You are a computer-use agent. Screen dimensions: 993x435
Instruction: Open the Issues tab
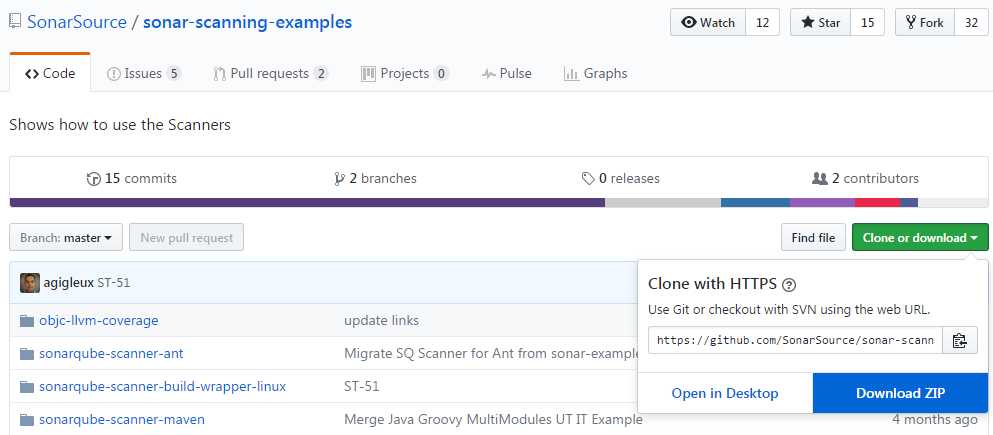point(144,73)
